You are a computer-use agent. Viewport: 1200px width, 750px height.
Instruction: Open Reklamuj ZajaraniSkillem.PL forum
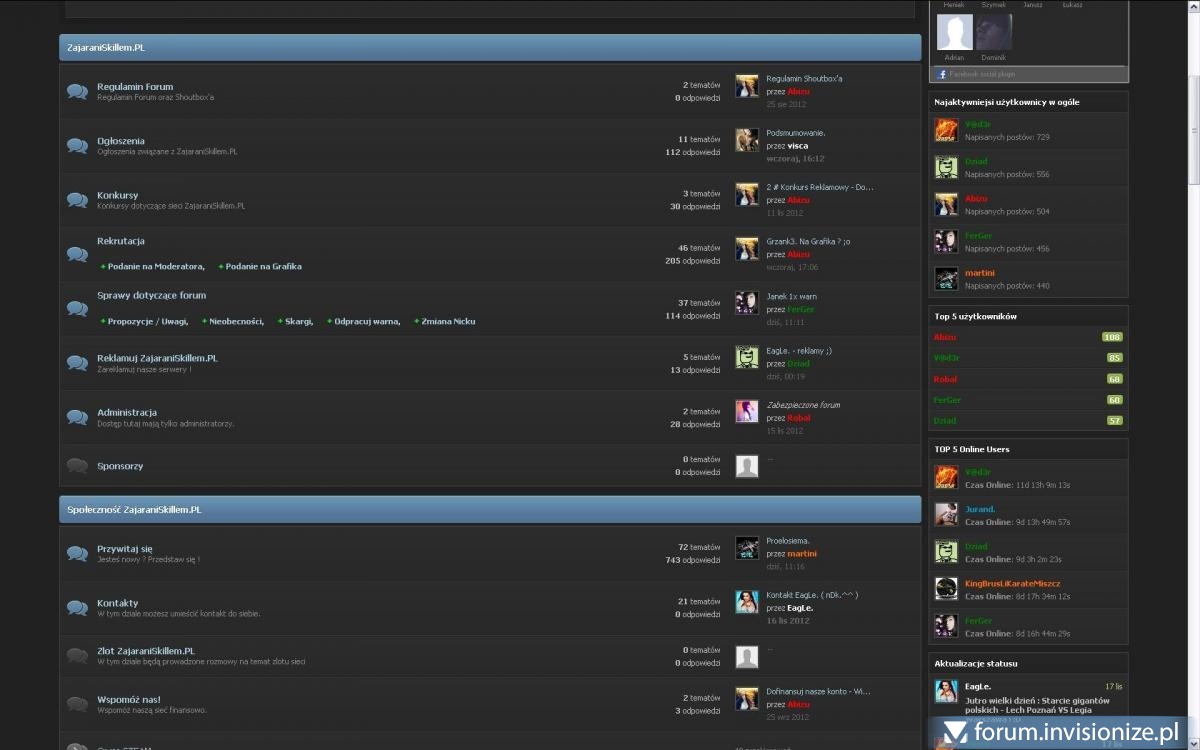coord(157,358)
